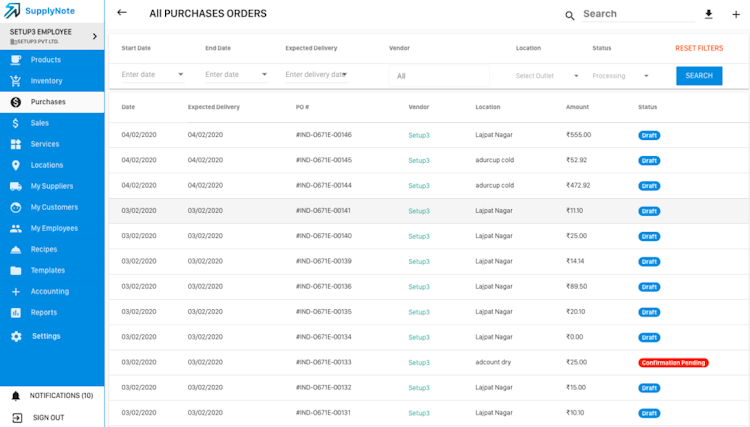Click the Vendor filter input field
This screenshot has height=427, width=750.
(438, 76)
